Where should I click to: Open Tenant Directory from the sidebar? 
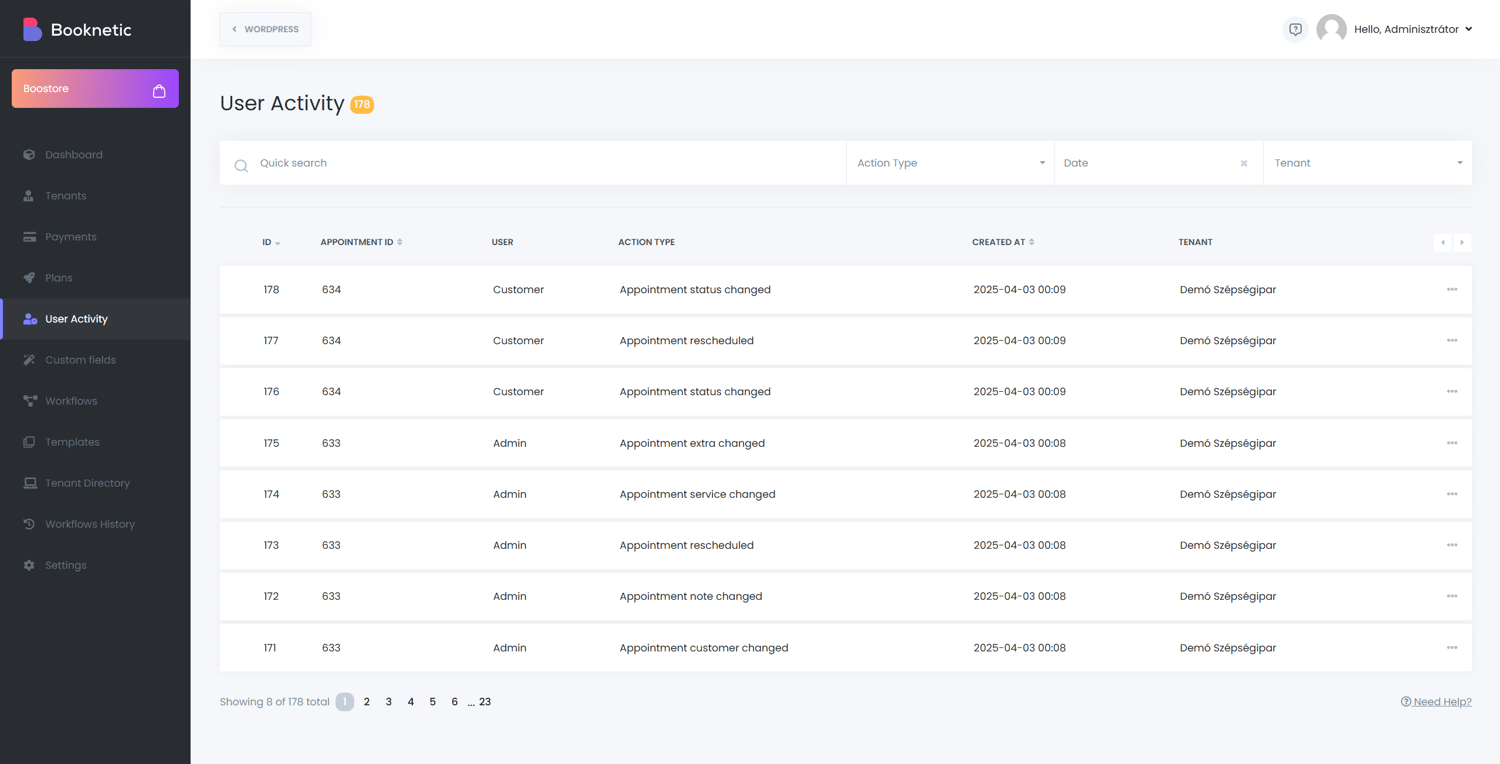(x=95, y=483)
